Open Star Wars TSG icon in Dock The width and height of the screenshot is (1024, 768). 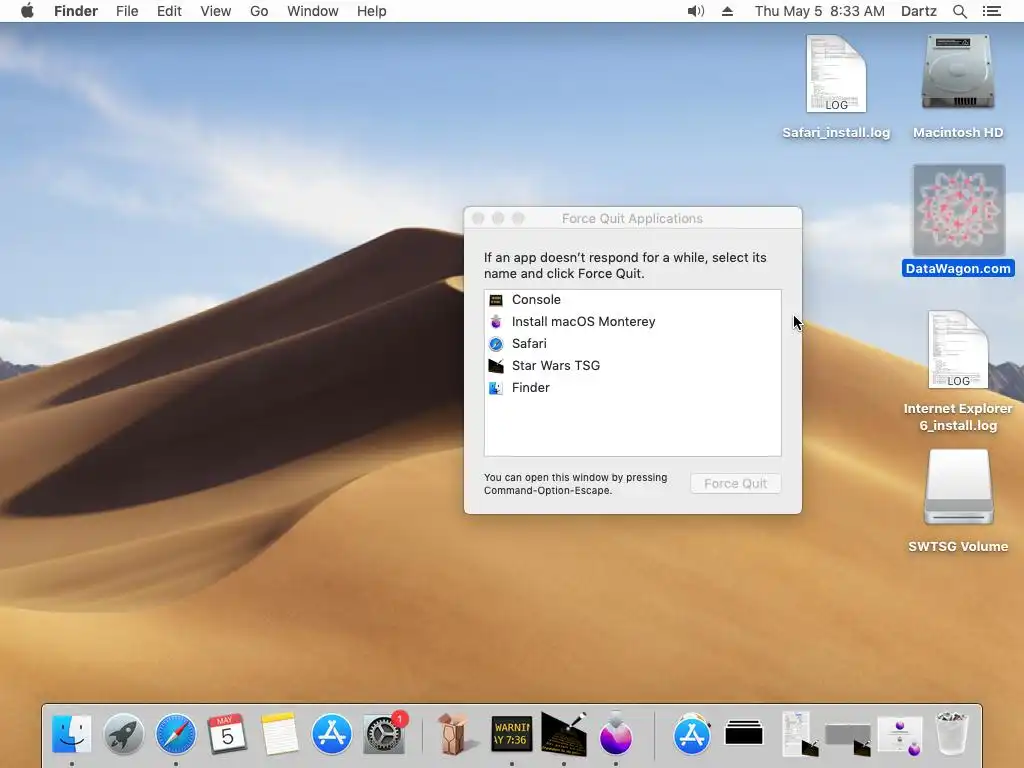point(564,733)
